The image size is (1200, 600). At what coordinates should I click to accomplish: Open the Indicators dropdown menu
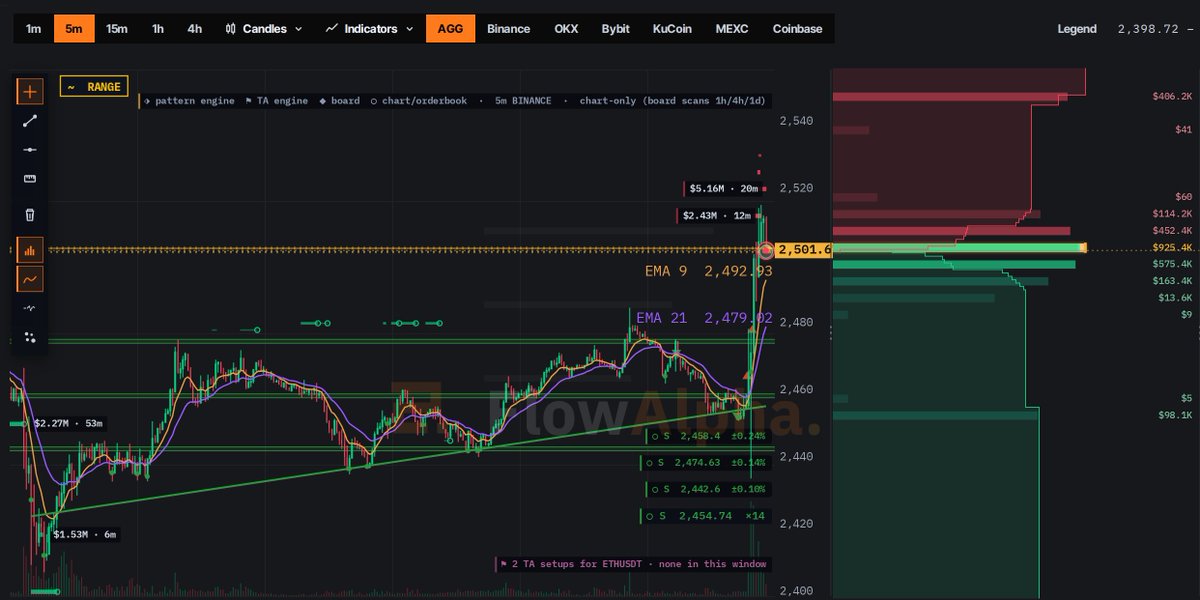369,29
